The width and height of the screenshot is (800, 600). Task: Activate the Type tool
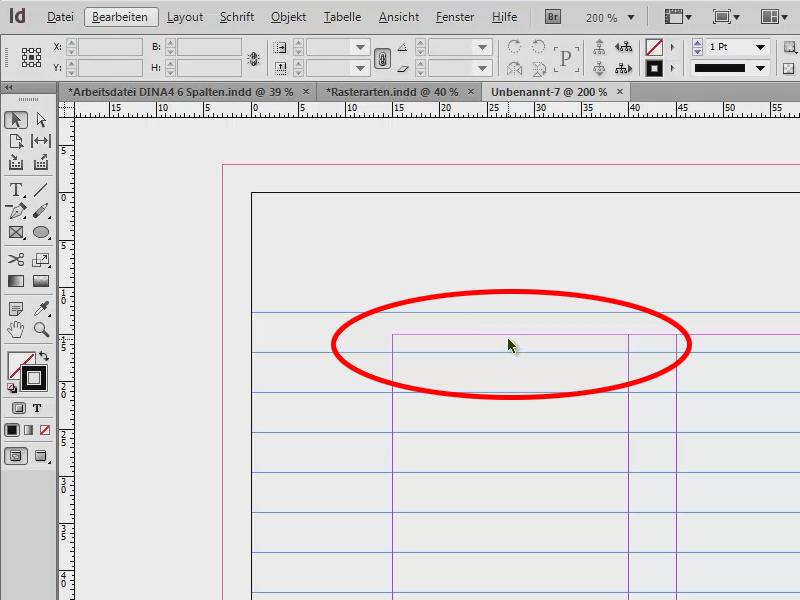[x=15, y=188]
